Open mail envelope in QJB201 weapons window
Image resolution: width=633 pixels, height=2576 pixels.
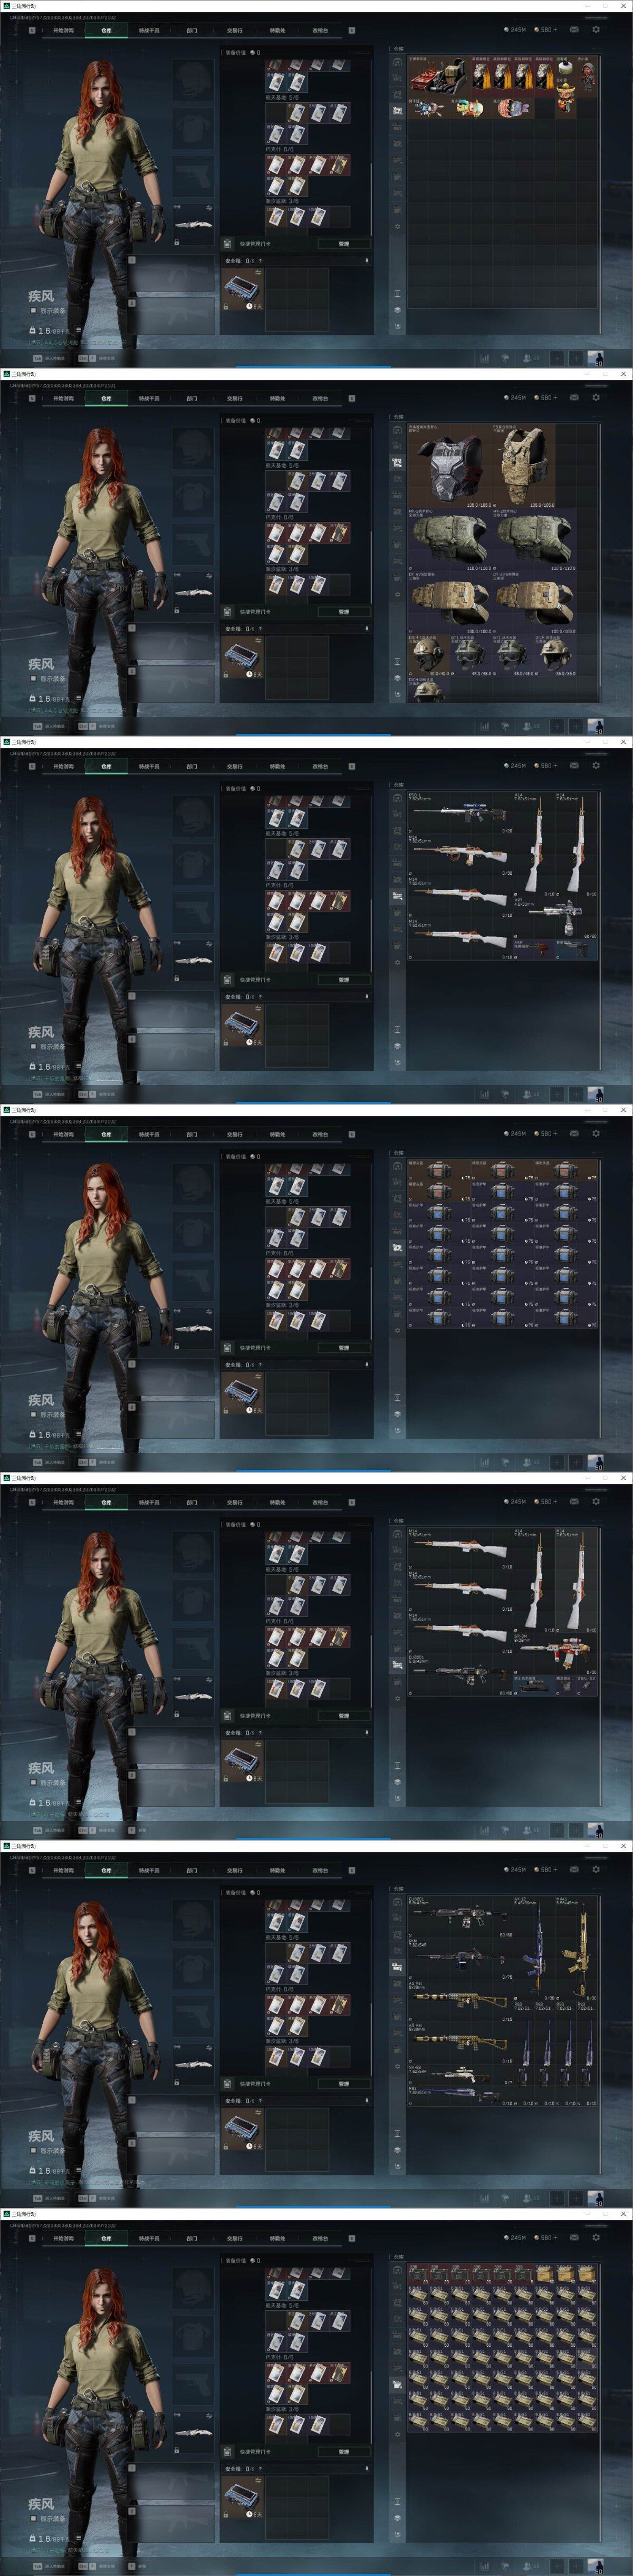point(574,1869)
